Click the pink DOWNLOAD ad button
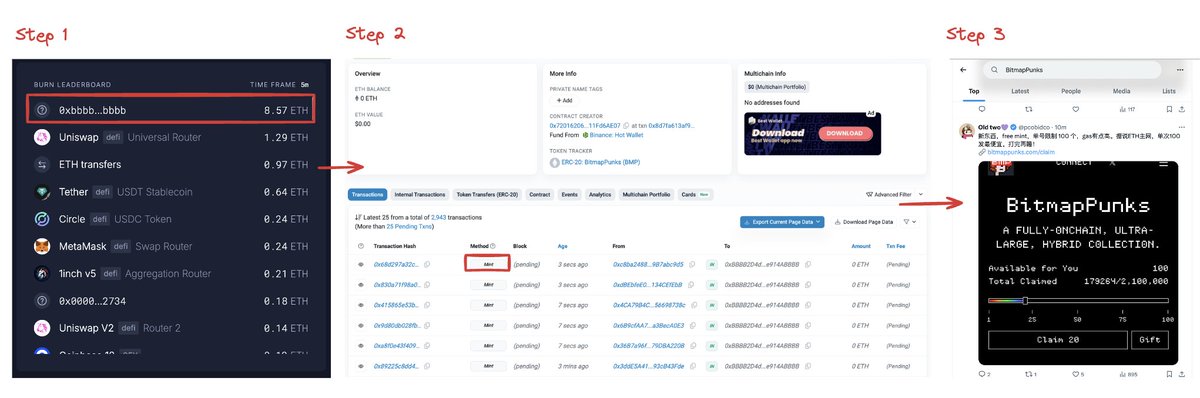Image resolution: width=1200 pixels, height=398 pixels. 845,132
